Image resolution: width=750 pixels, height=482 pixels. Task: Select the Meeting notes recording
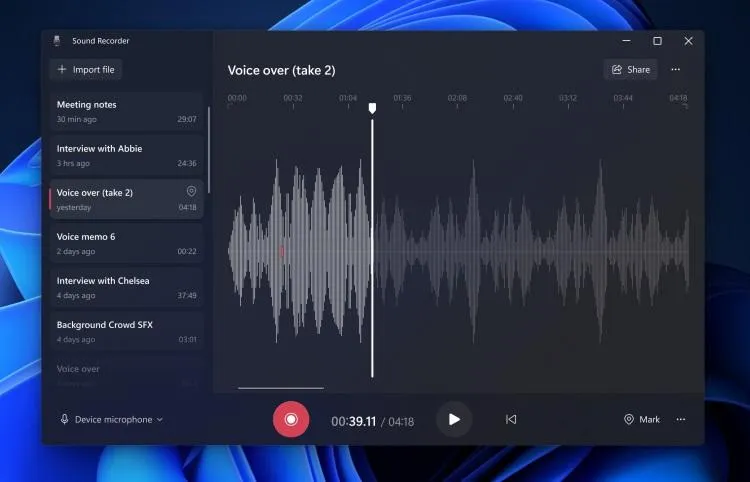[126, 111]
